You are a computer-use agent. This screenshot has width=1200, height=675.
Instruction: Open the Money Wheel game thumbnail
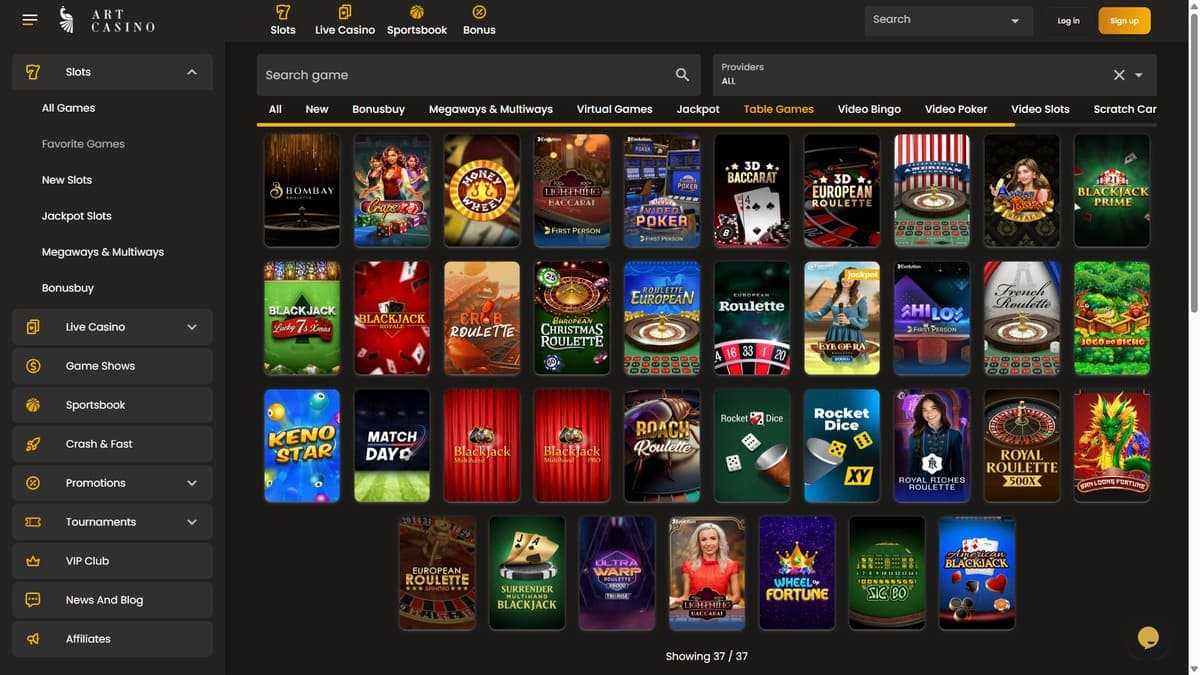tap(482, 190)
